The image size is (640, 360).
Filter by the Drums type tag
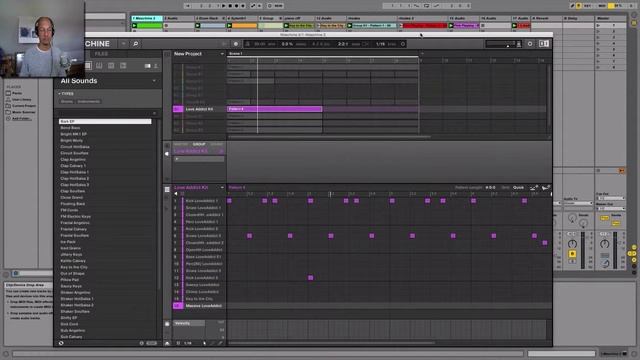67,101
